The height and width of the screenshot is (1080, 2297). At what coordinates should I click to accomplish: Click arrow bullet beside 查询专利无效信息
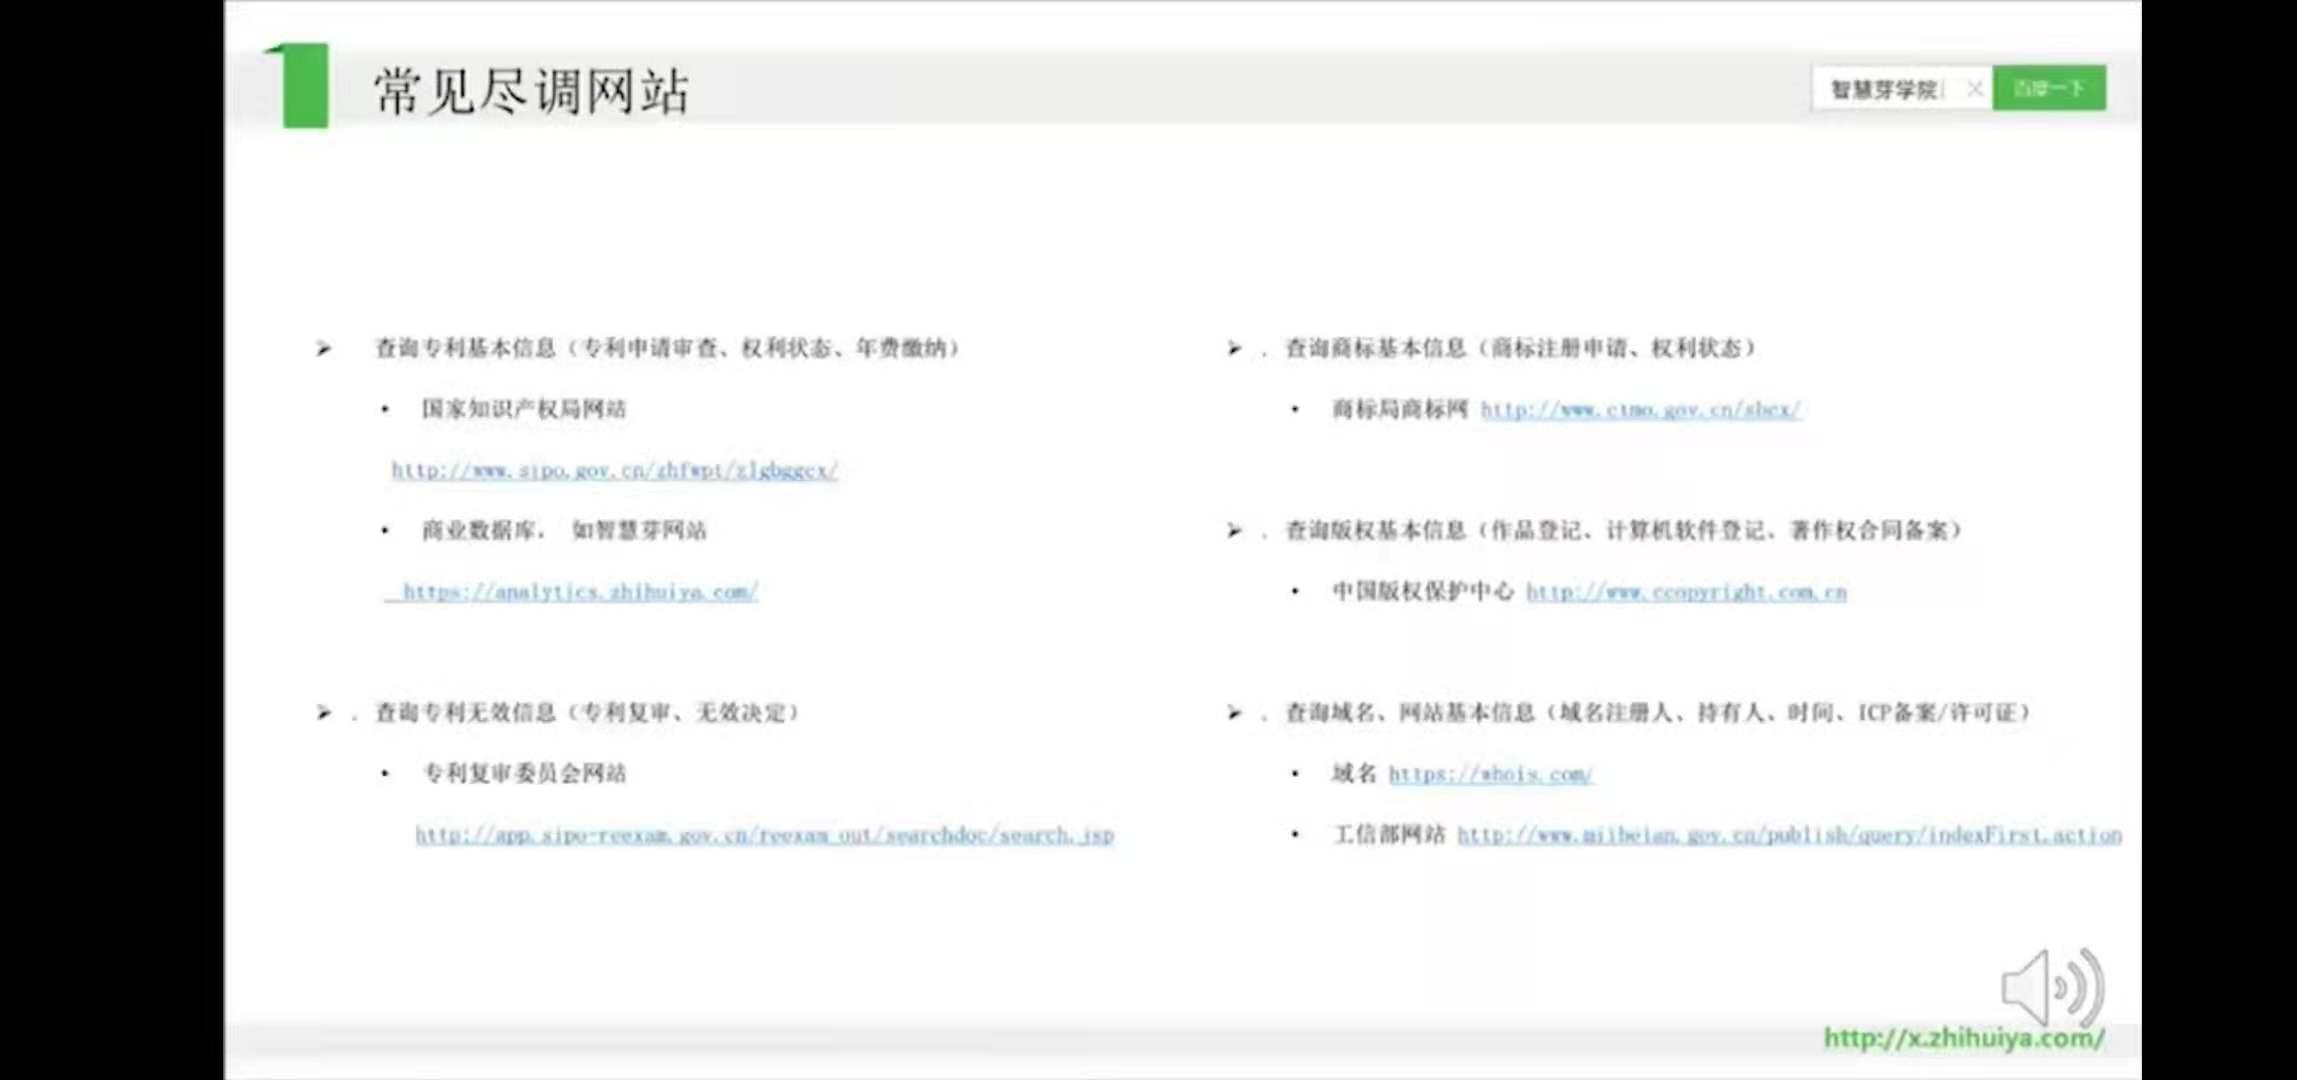[323, 713]
